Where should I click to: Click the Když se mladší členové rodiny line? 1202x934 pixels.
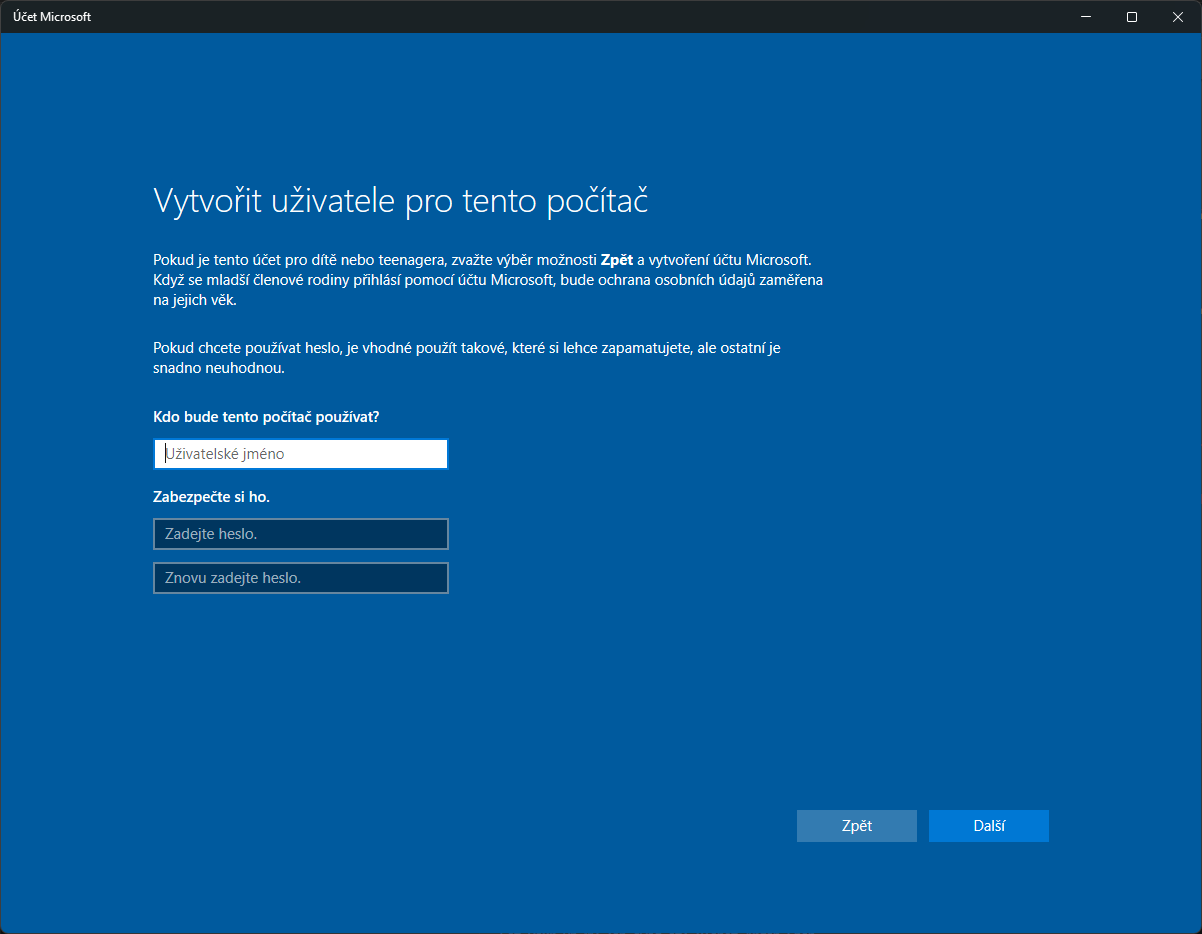pyautogui.click(x=488, y=280)
